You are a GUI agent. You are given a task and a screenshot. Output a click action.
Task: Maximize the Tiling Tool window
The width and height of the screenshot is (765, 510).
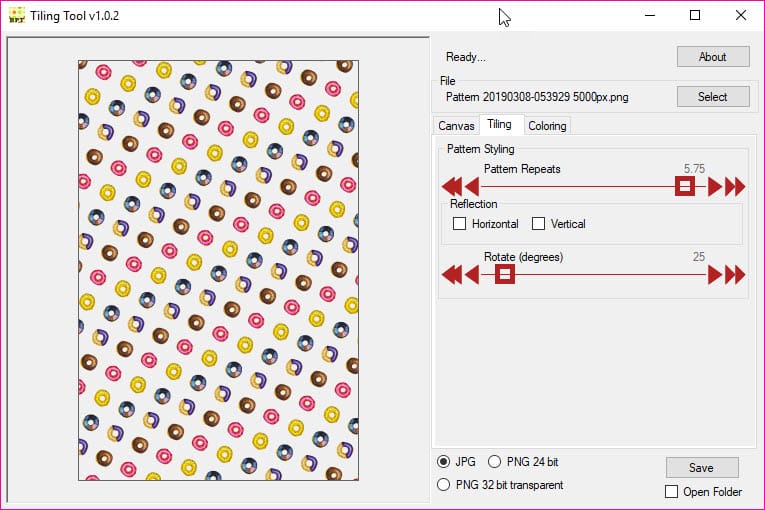coord(695,15)
